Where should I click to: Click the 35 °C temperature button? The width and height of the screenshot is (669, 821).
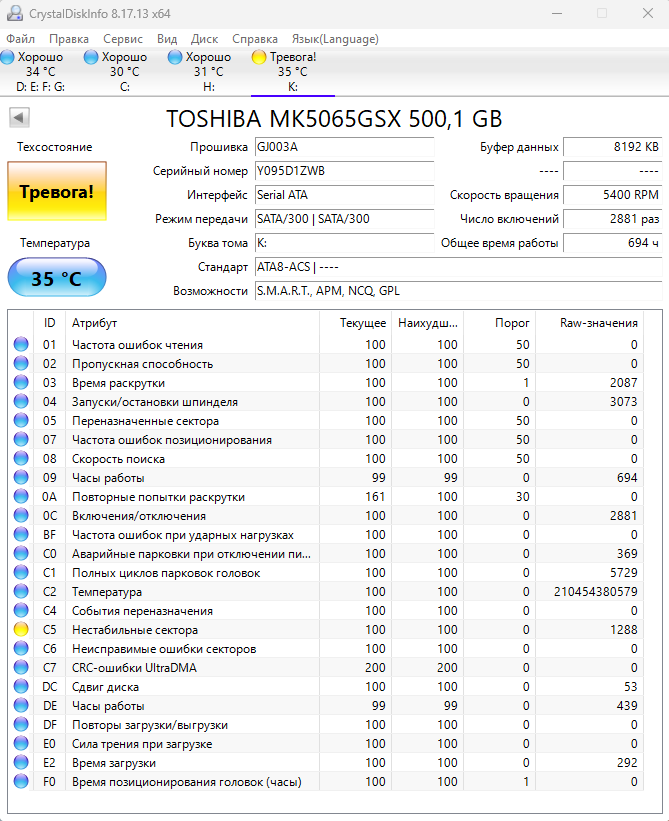(x=57, y=278)
